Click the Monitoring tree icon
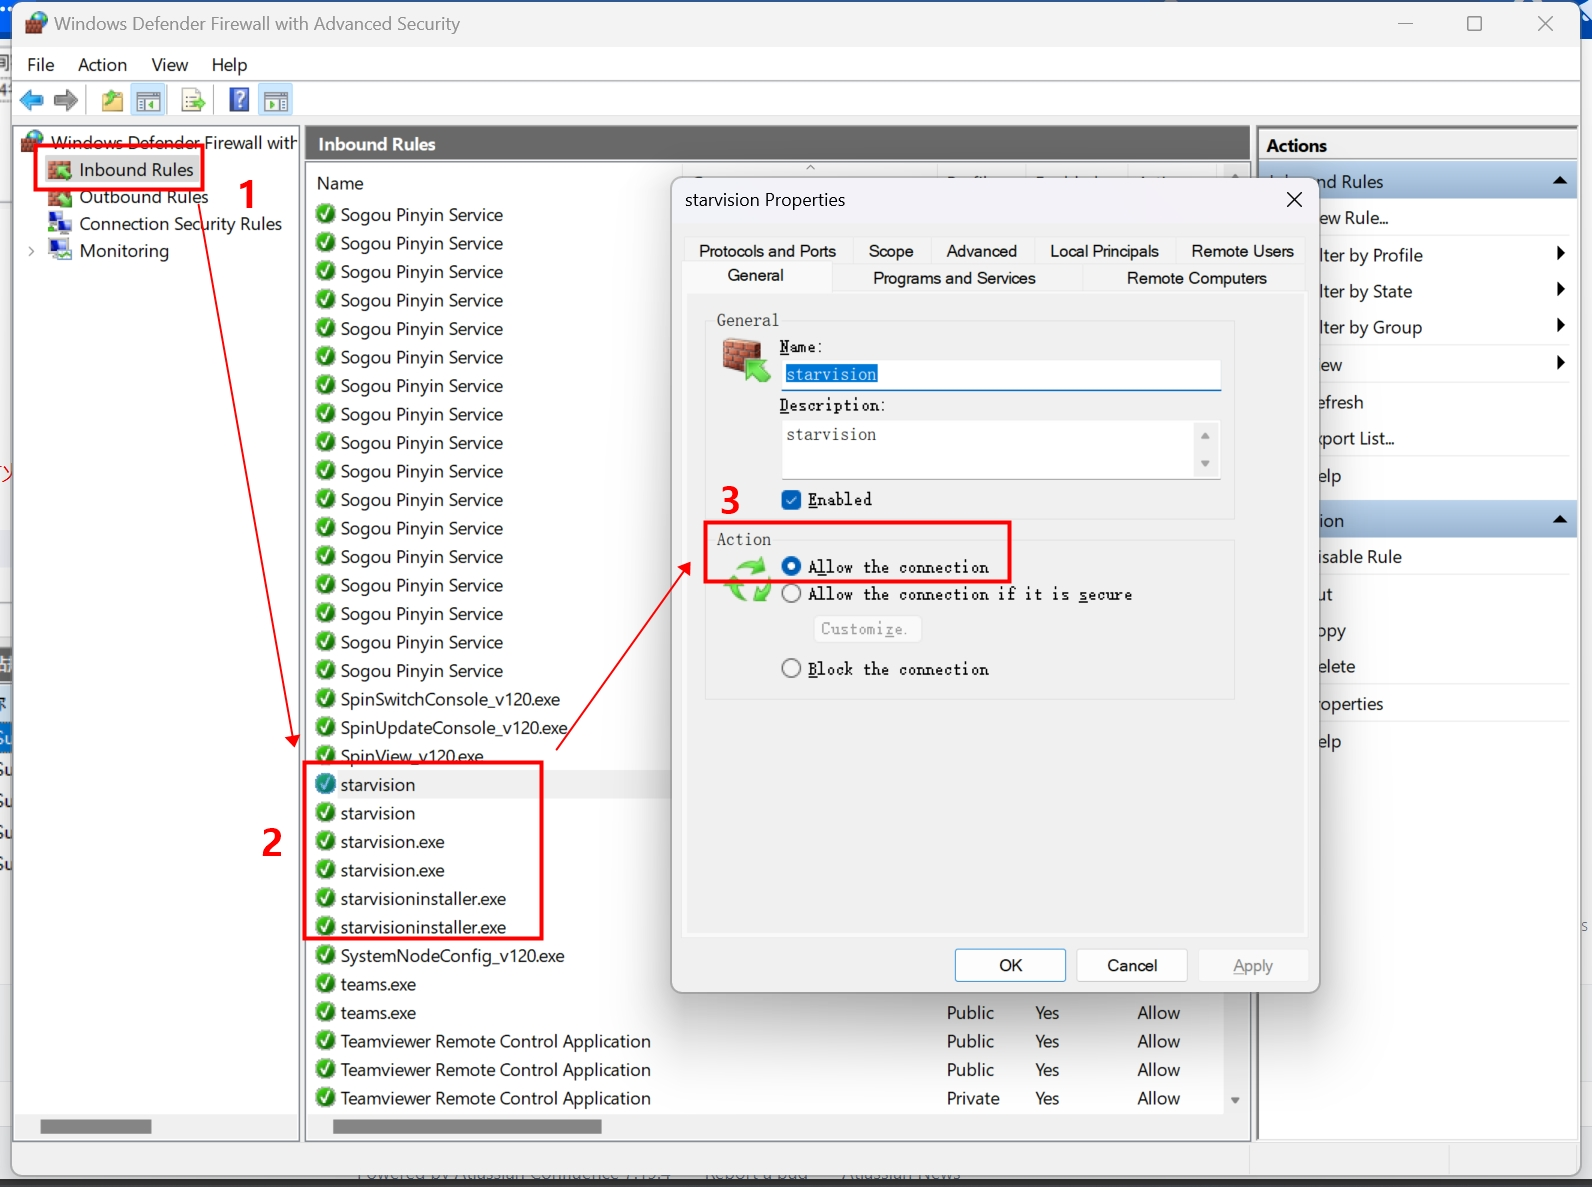This screenshot has height=1187, width=1592. [x=60, y=250]
